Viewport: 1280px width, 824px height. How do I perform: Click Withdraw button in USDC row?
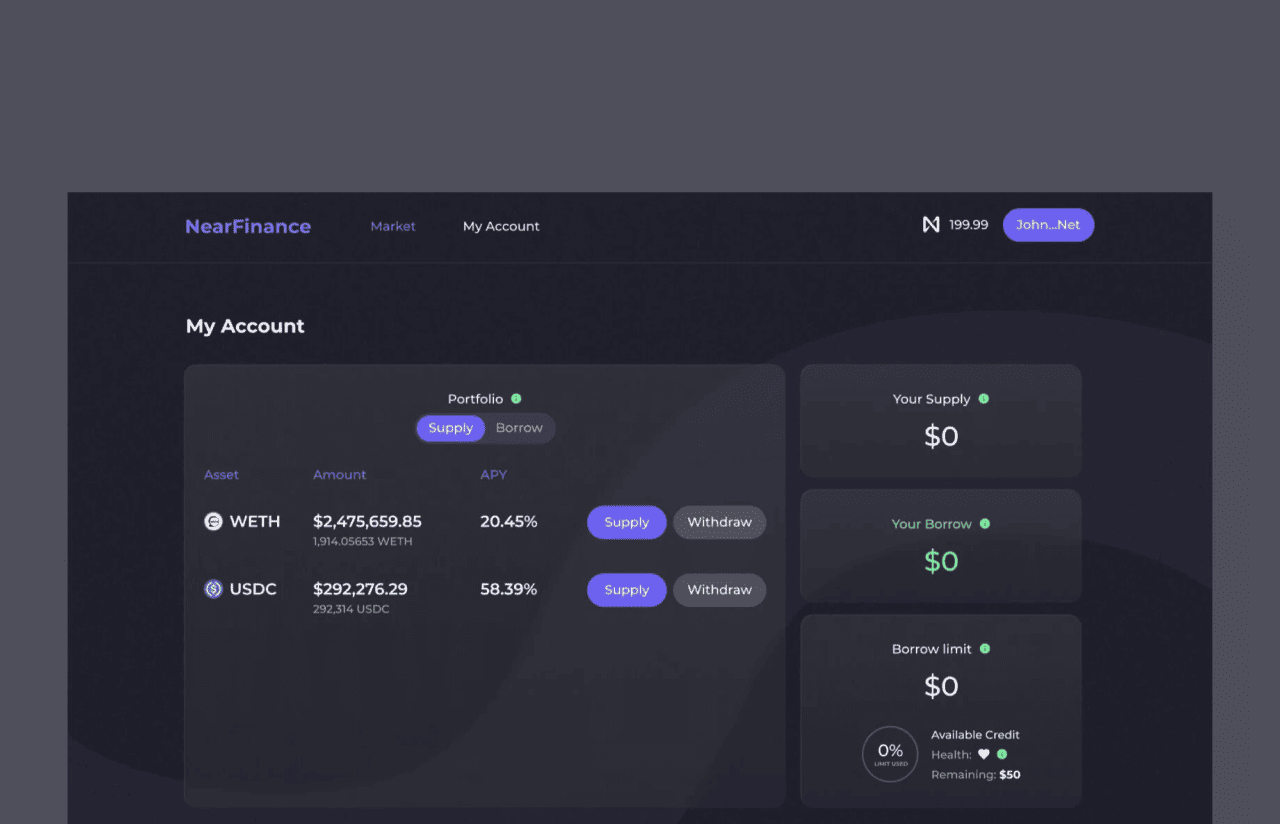tap(719, 590)
